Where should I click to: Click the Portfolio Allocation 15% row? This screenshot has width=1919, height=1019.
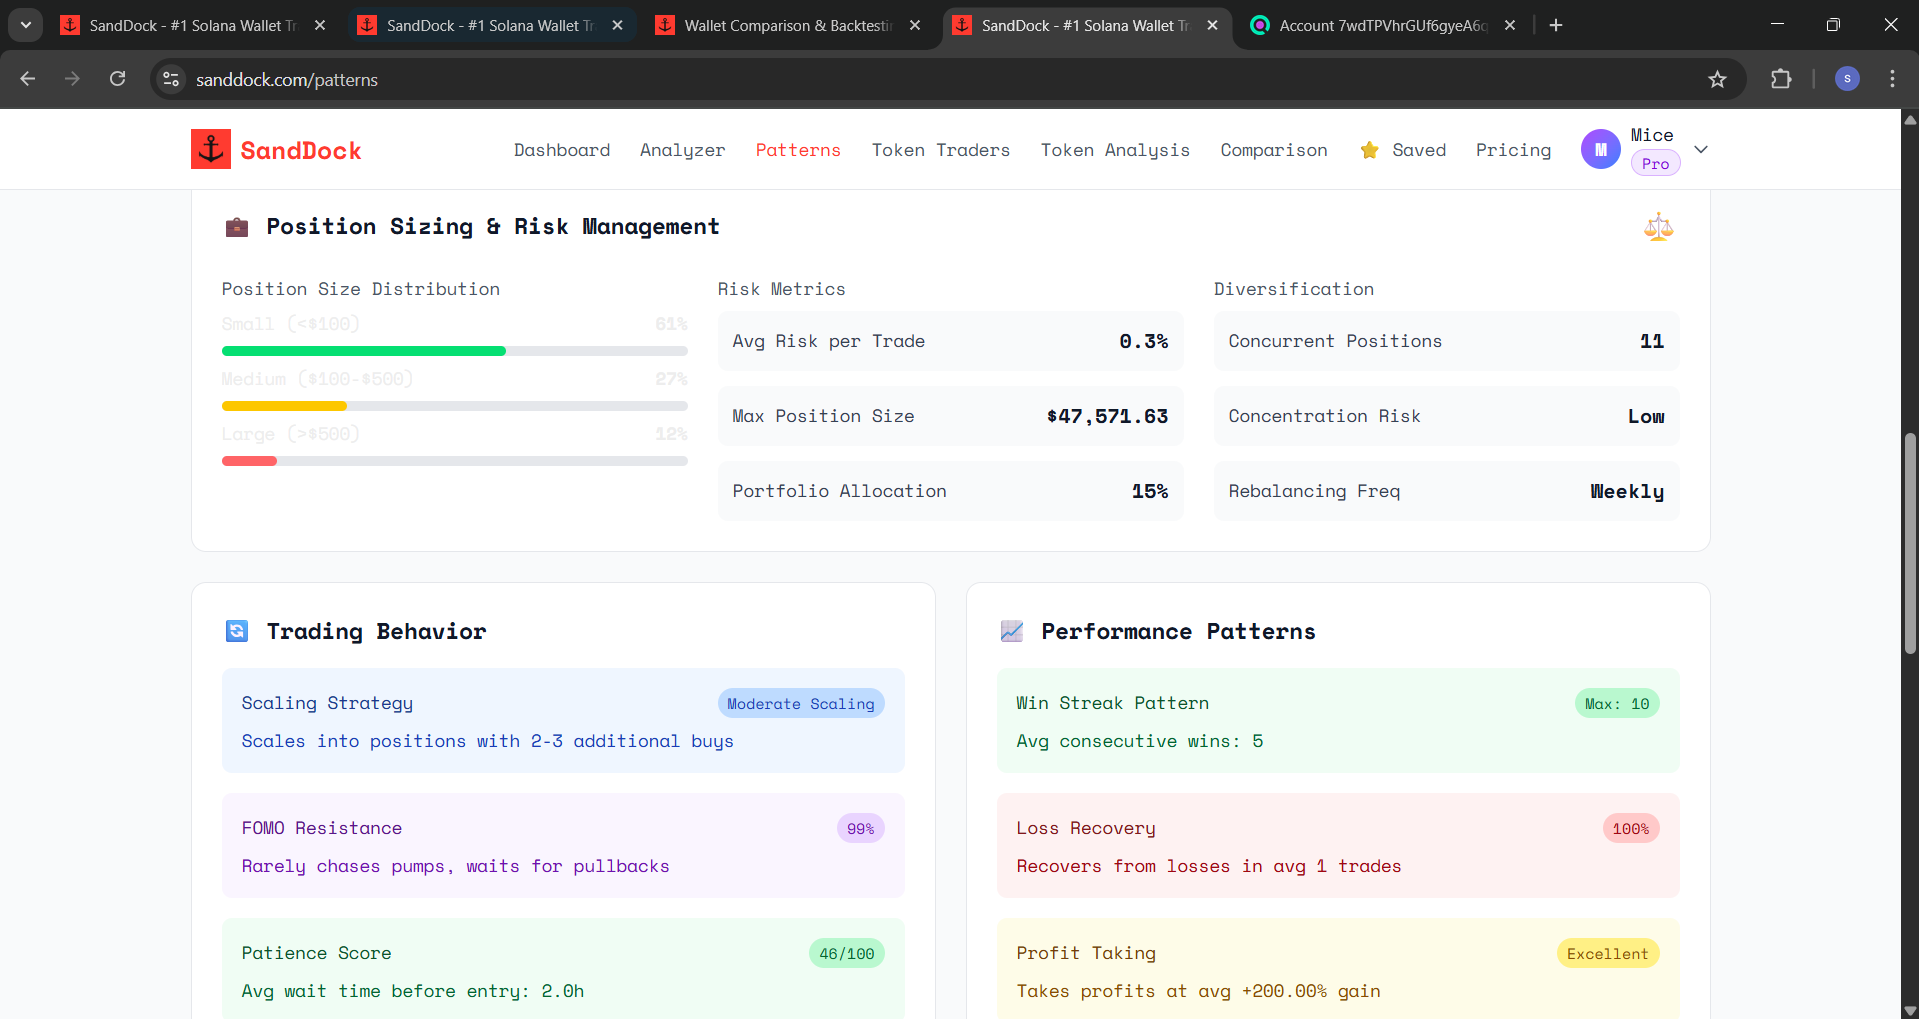pos(950,491)
